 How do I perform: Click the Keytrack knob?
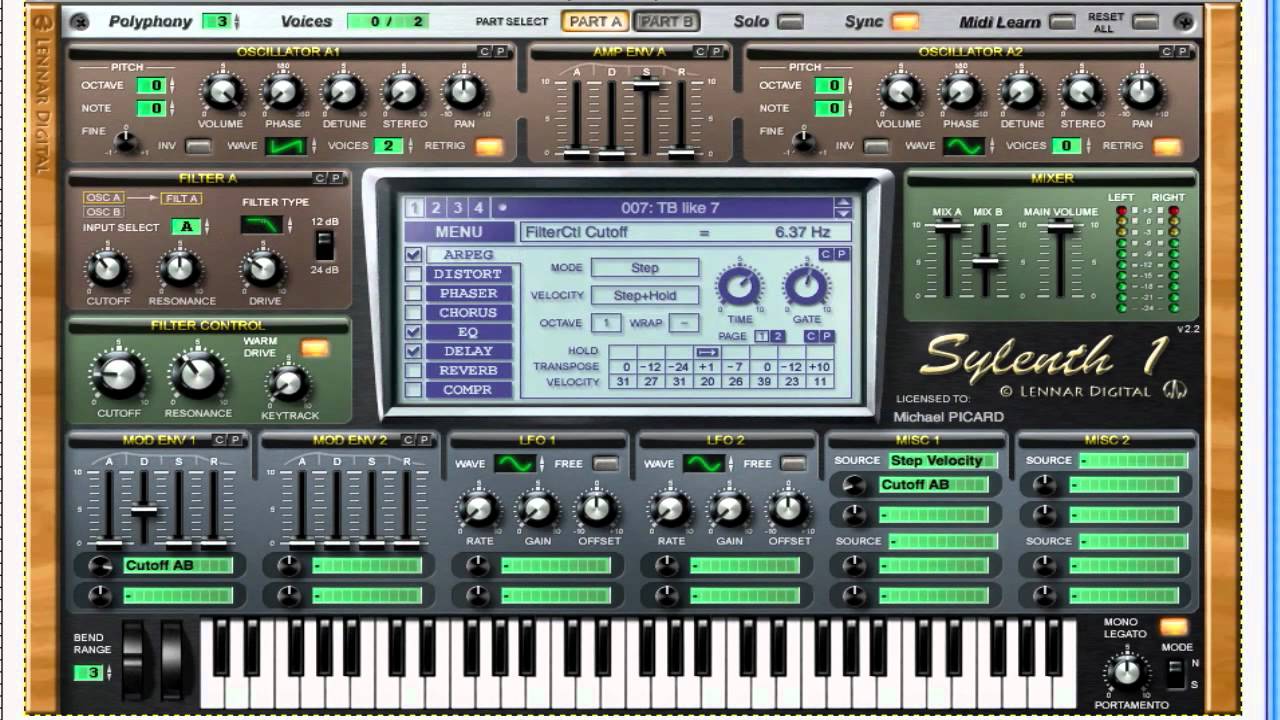point(288,383)
